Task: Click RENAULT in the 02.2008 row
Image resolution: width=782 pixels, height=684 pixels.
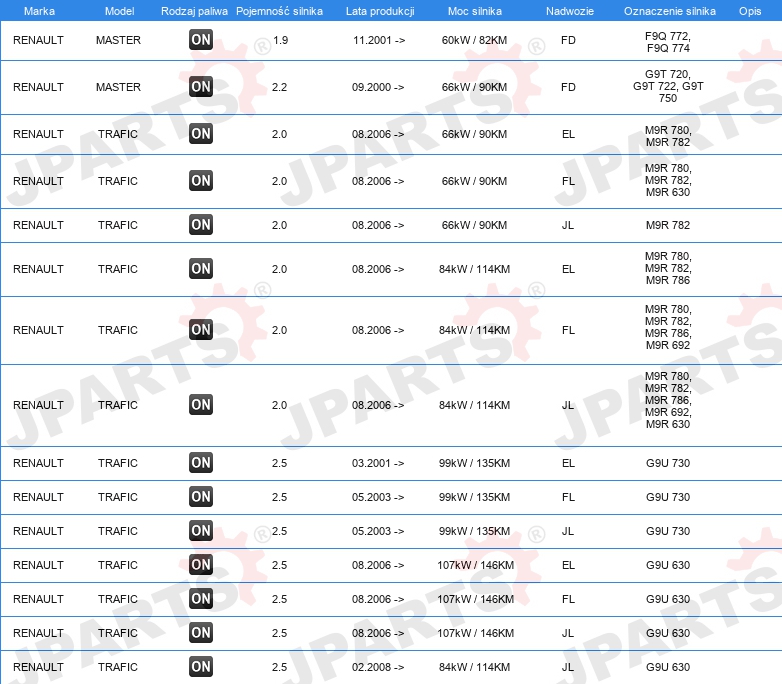Action: [38, 667]
